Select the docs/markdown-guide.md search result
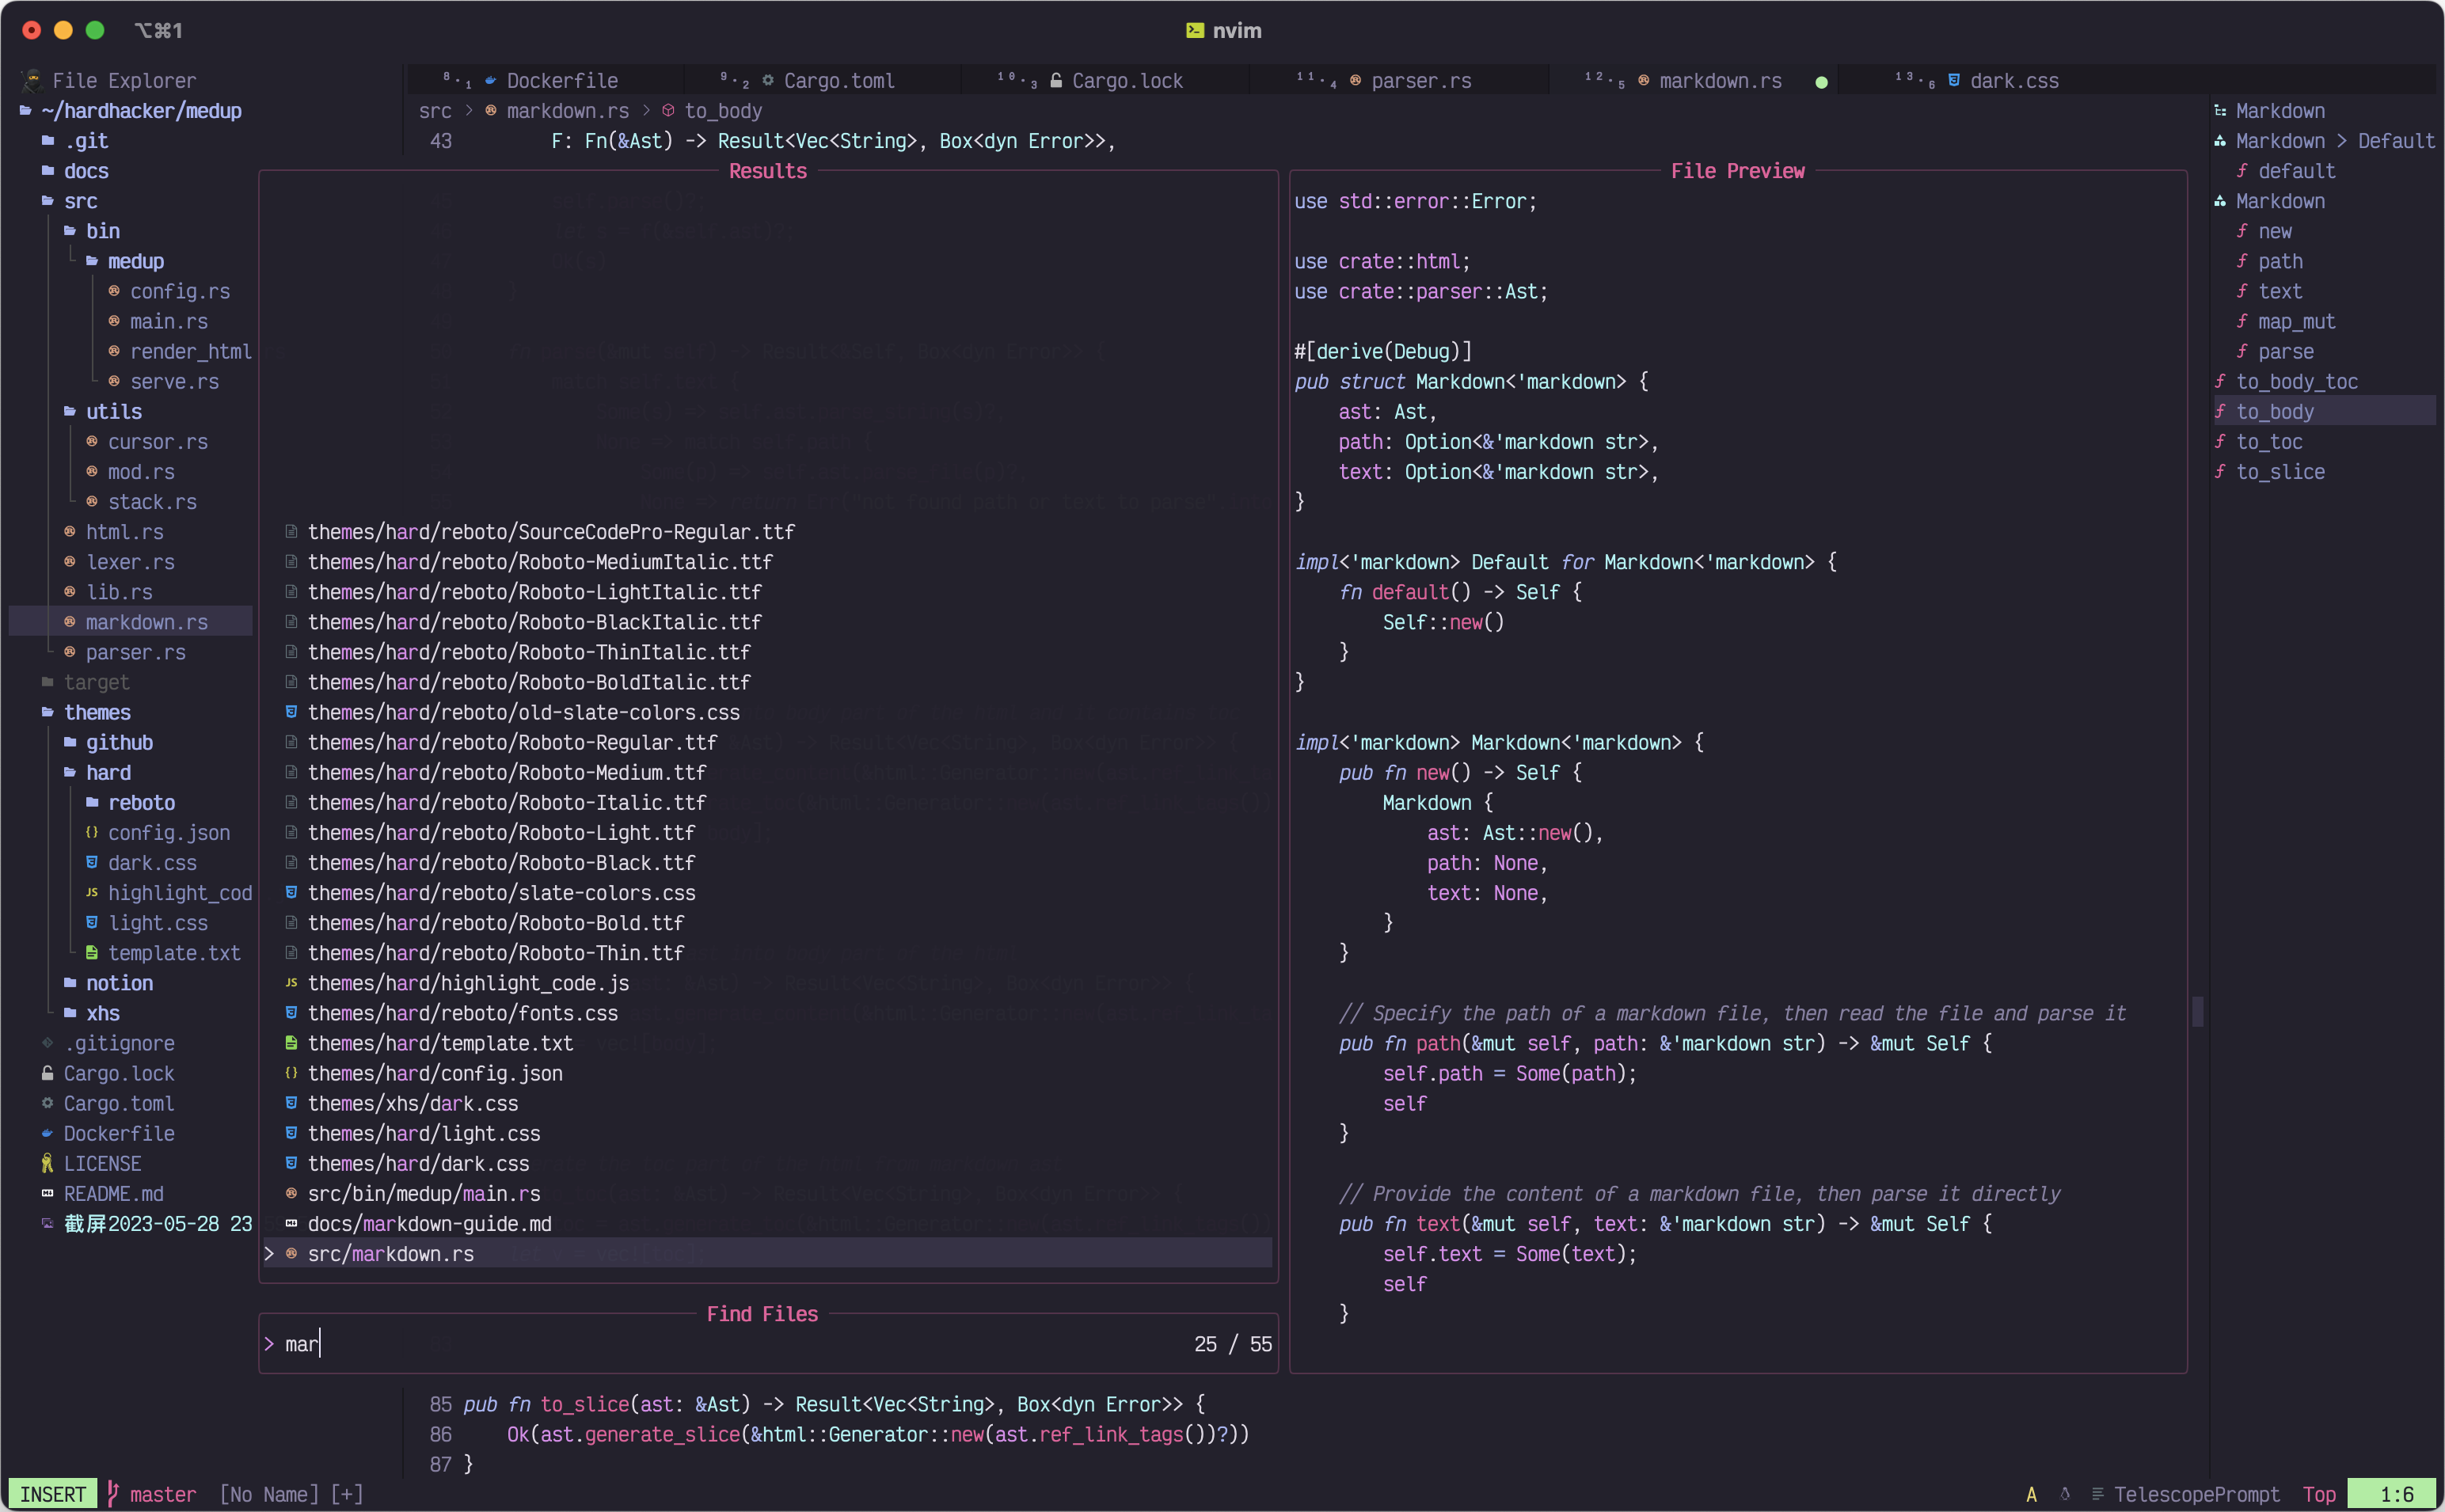 coord(429,1224)
